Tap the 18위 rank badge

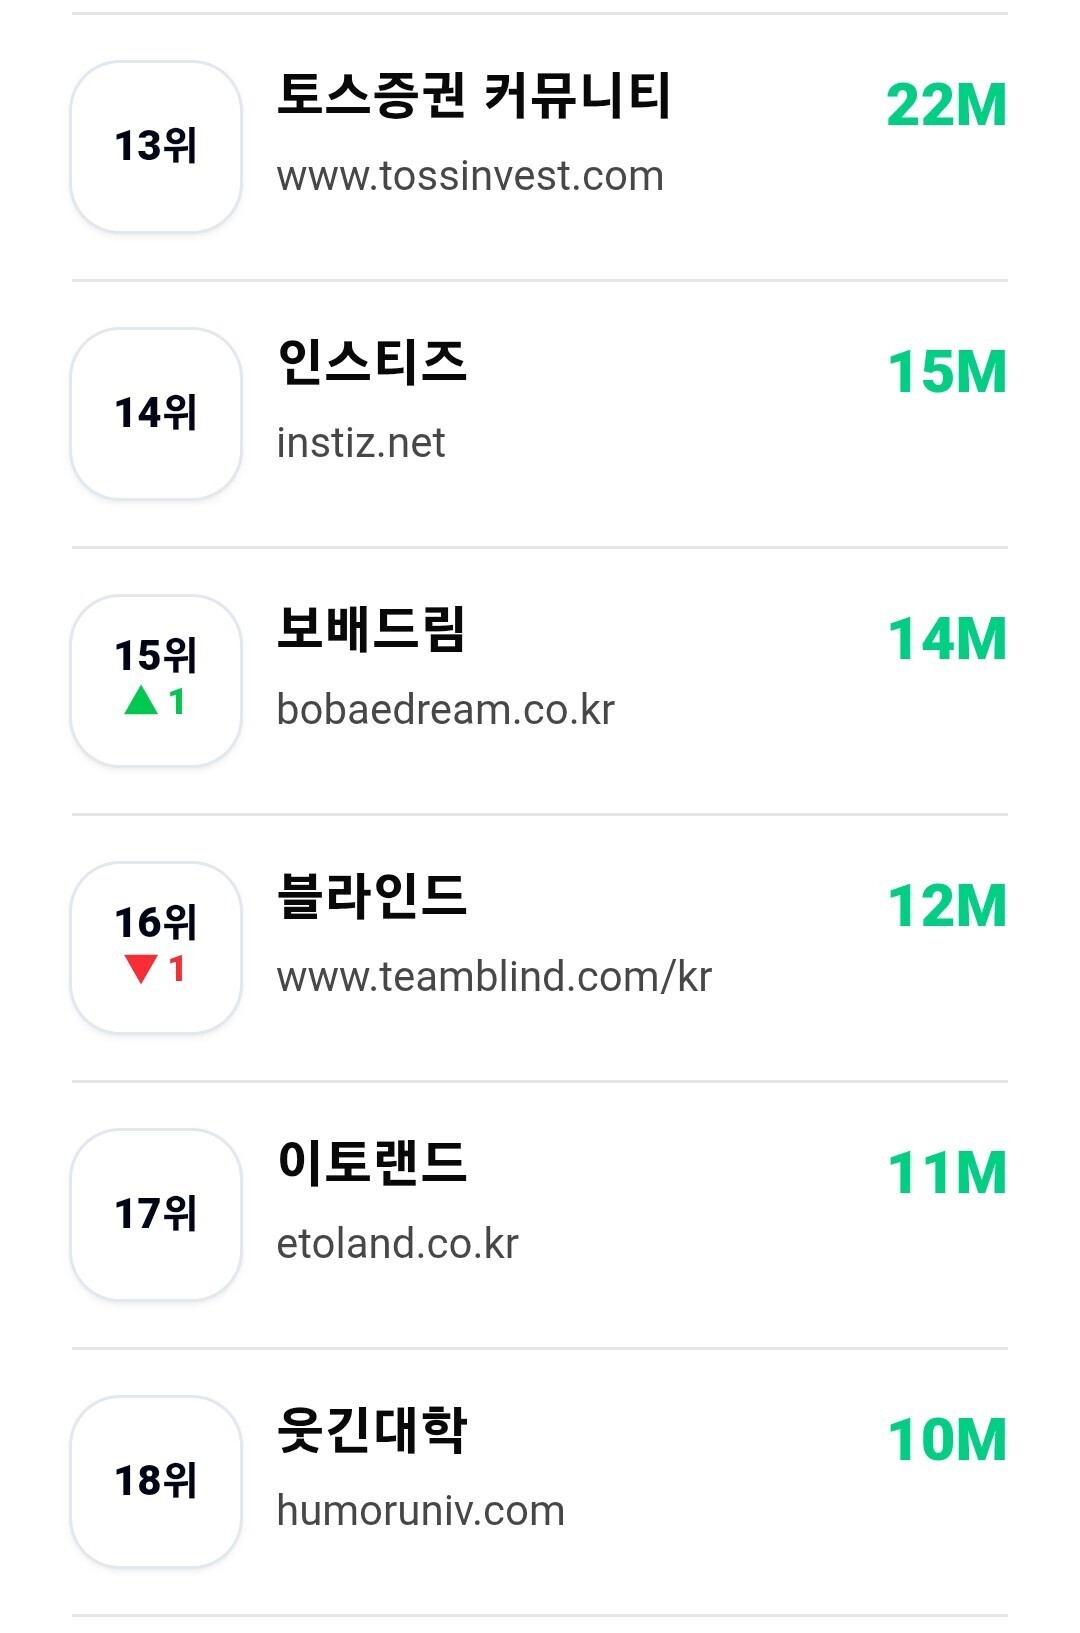pyautogui.click(x=156, y=1482)
